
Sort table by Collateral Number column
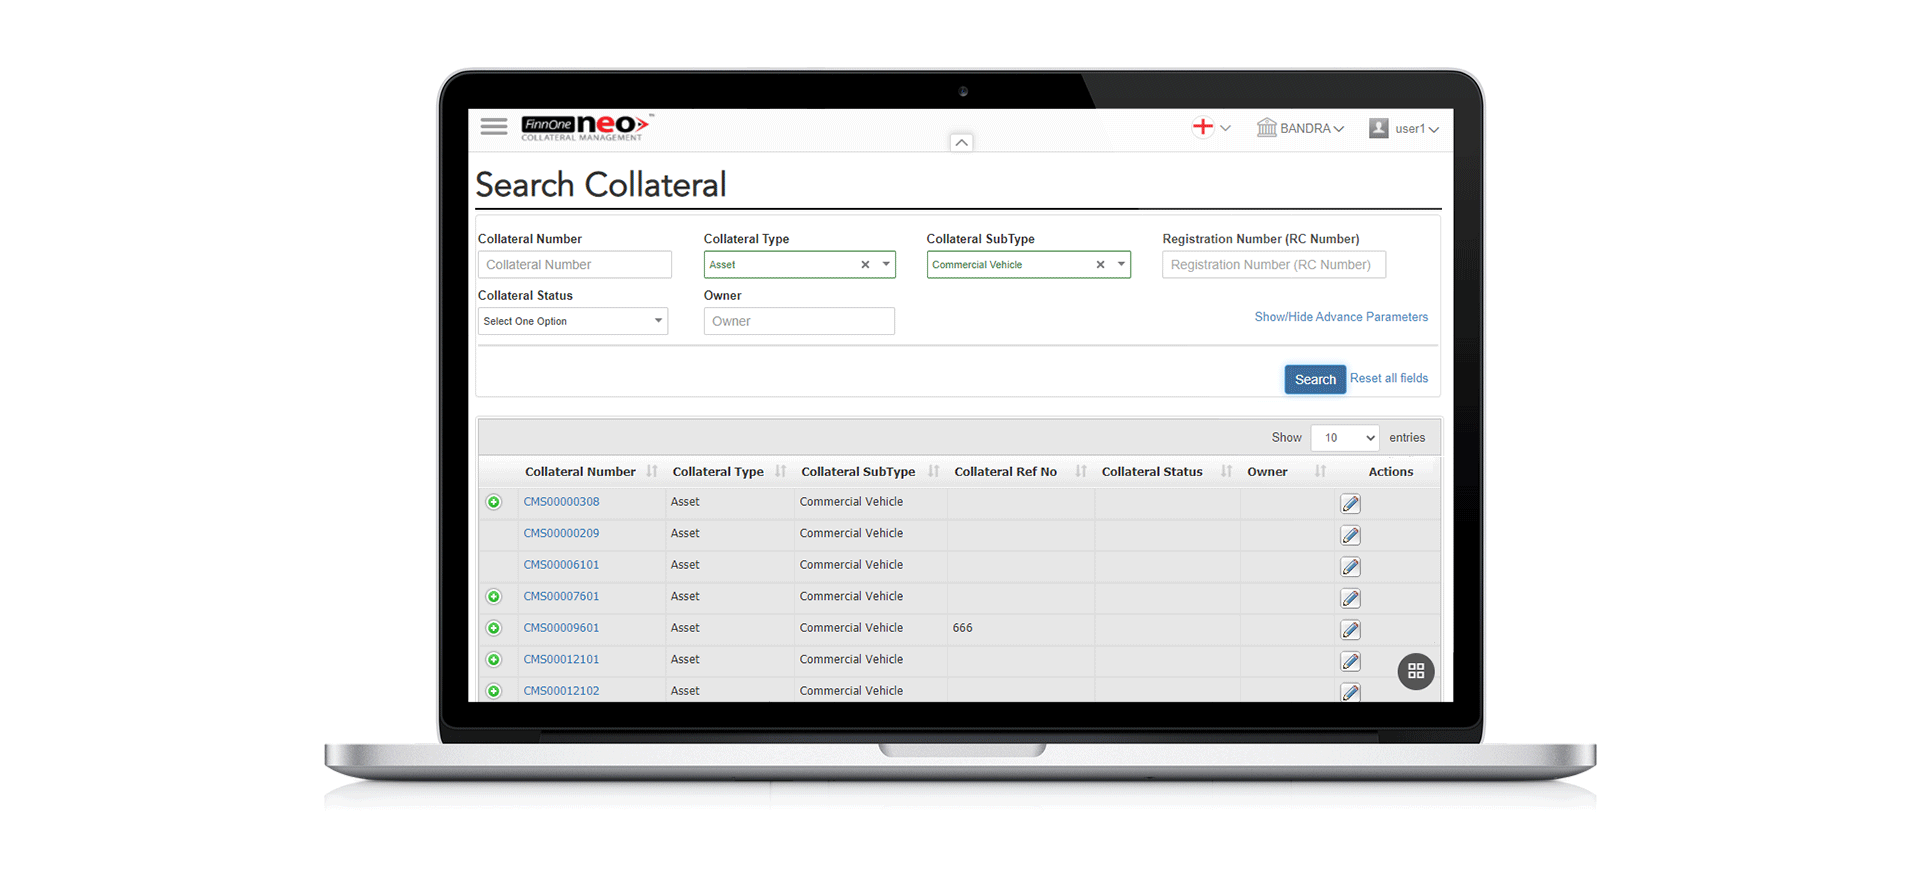click(581, 472)
